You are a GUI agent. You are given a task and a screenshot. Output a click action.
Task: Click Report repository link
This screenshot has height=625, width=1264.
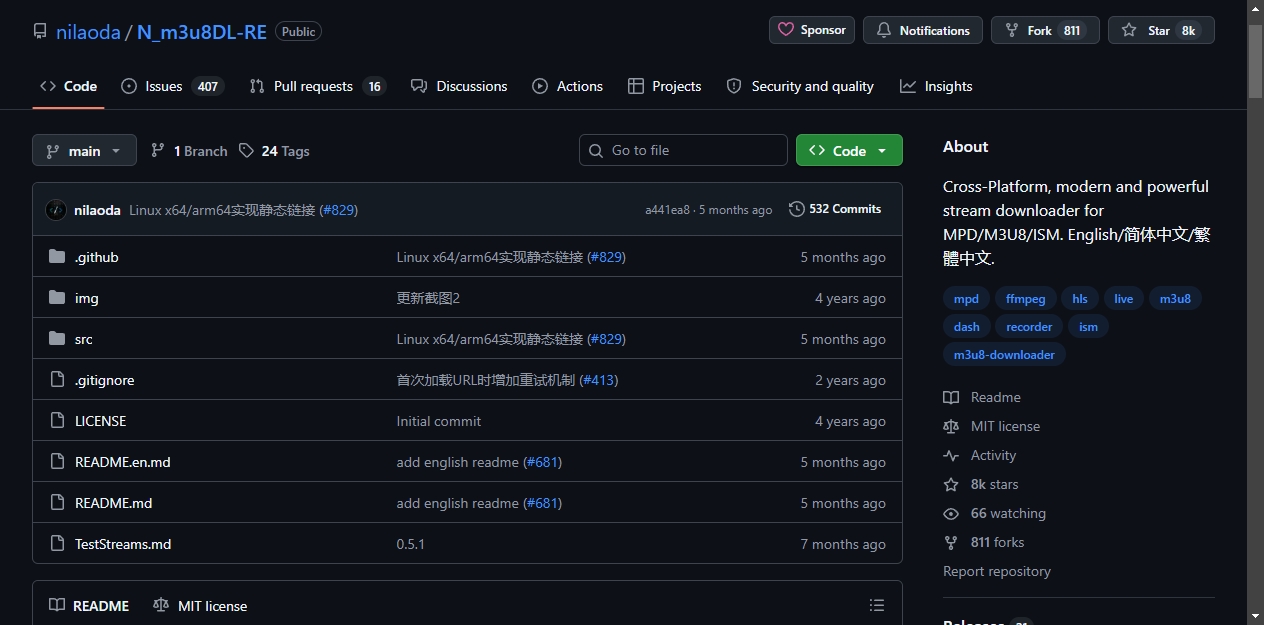point(997,571)
